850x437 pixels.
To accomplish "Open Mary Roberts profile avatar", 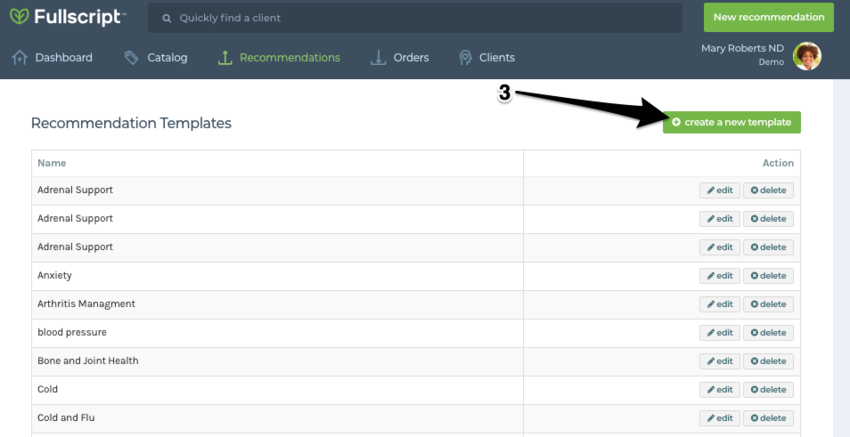I will pyautogui.click(x=806, y=56).
